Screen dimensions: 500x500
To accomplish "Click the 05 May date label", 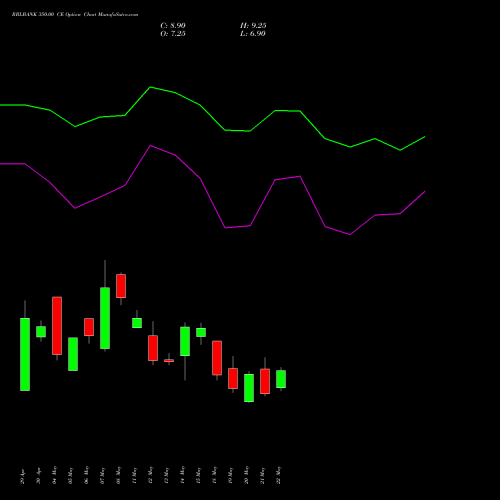I will pyautogui.click(x=70, y=475).
